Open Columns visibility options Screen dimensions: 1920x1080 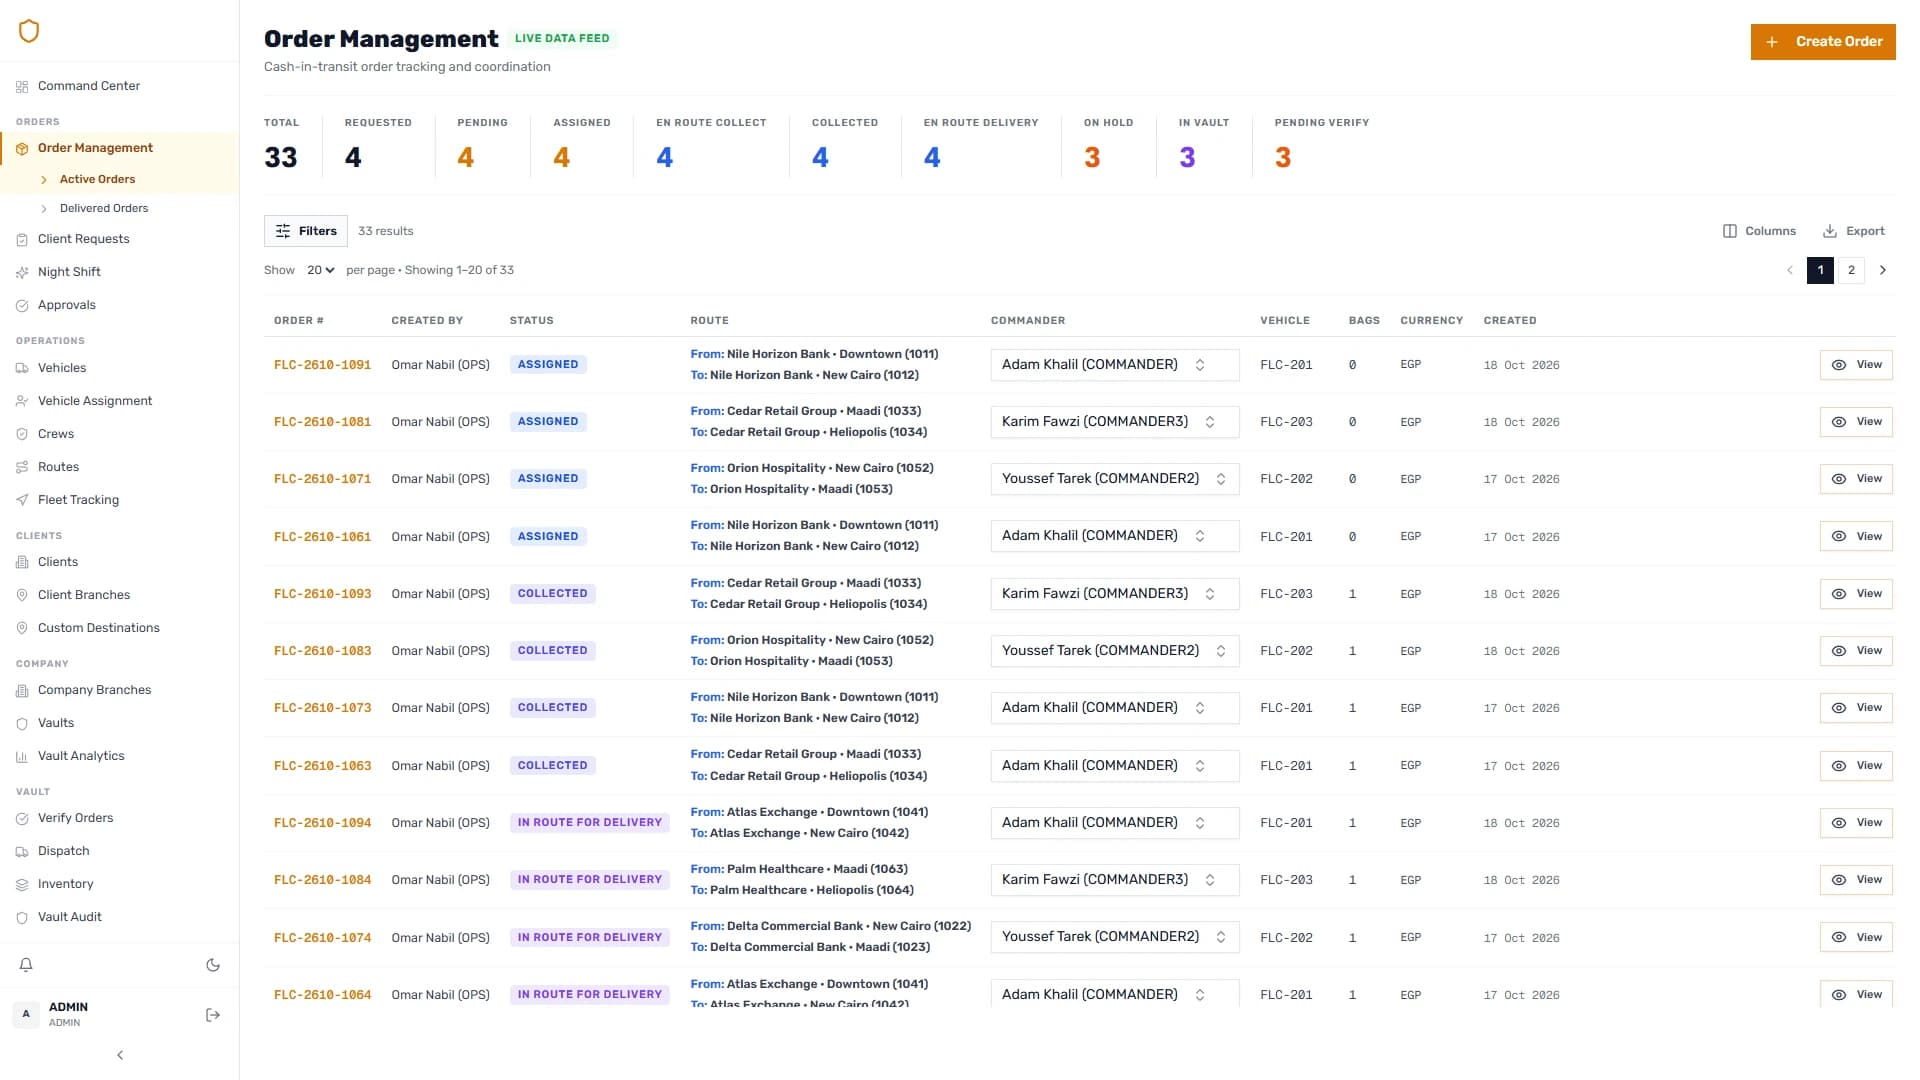[1759, 231]
